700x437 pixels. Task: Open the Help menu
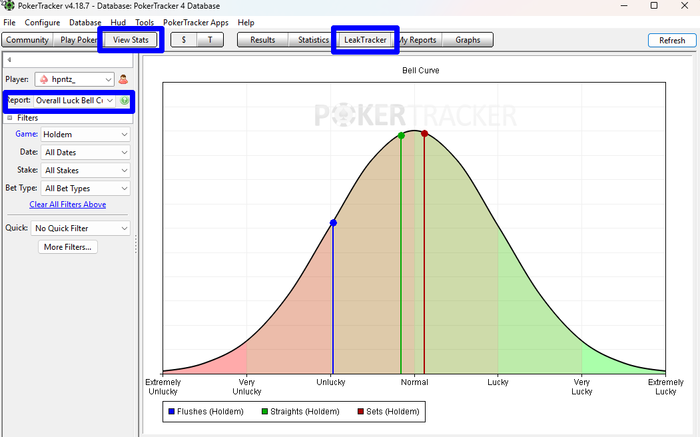click(246, 22)
